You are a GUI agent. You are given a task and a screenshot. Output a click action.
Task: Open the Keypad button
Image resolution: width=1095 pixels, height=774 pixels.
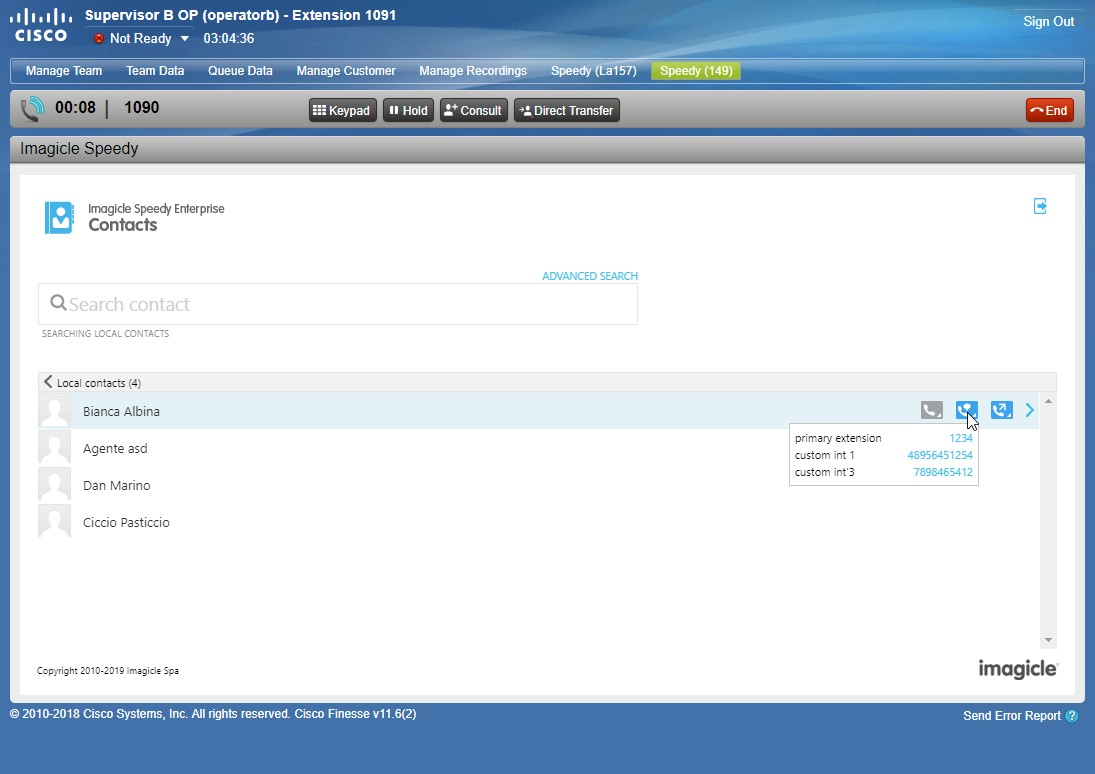coord(342,110)
